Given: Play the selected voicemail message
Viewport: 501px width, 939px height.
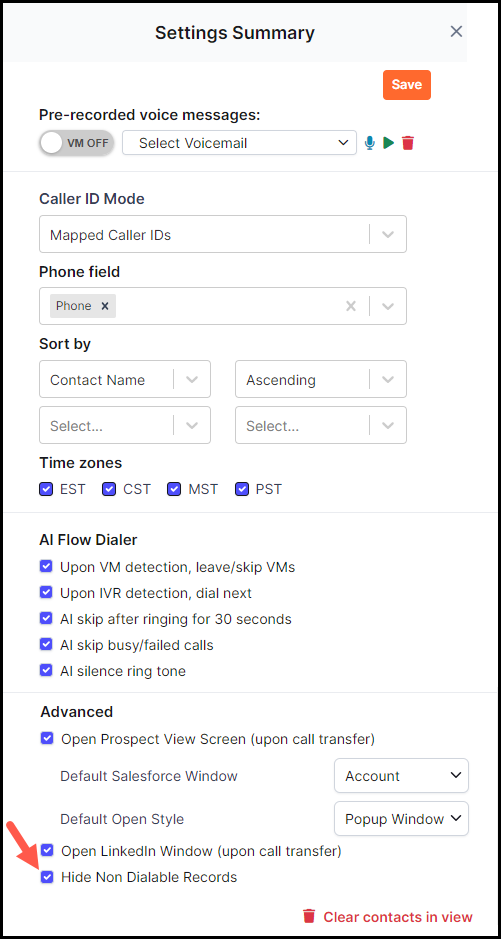Looking at the screenshot, I should (389, 143).
